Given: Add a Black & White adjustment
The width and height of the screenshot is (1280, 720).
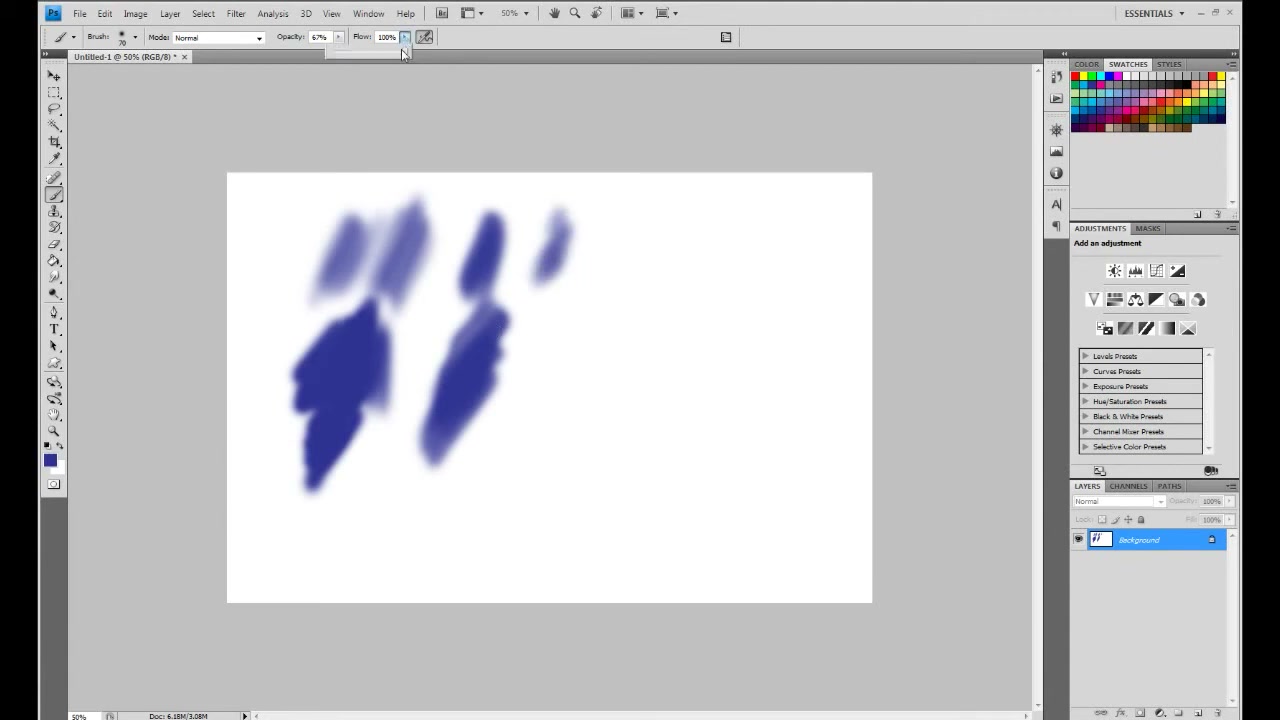Looking at the screenshot, I should click(1156, 300).
